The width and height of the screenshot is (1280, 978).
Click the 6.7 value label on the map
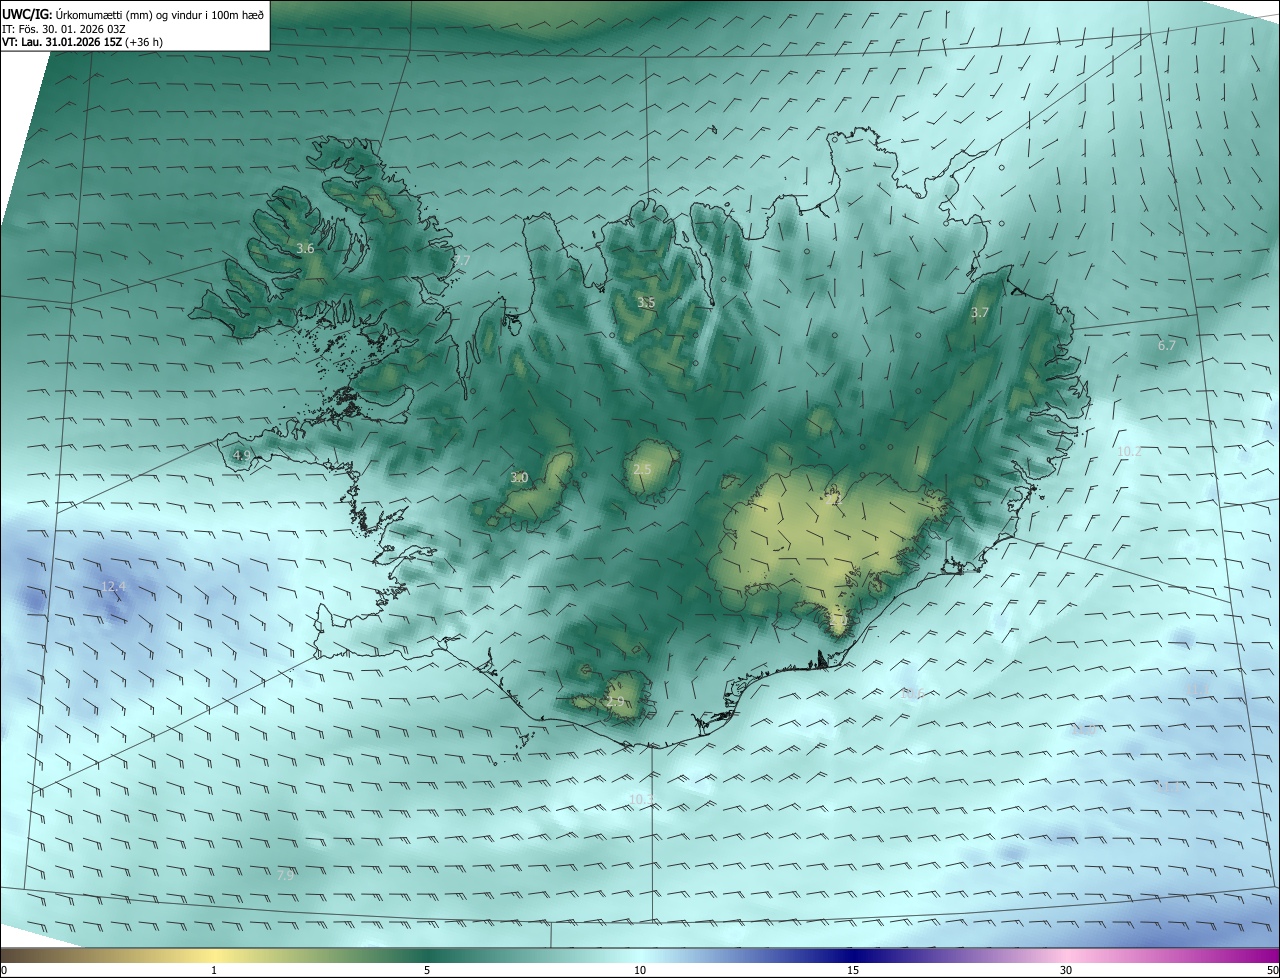[1166, 346]
